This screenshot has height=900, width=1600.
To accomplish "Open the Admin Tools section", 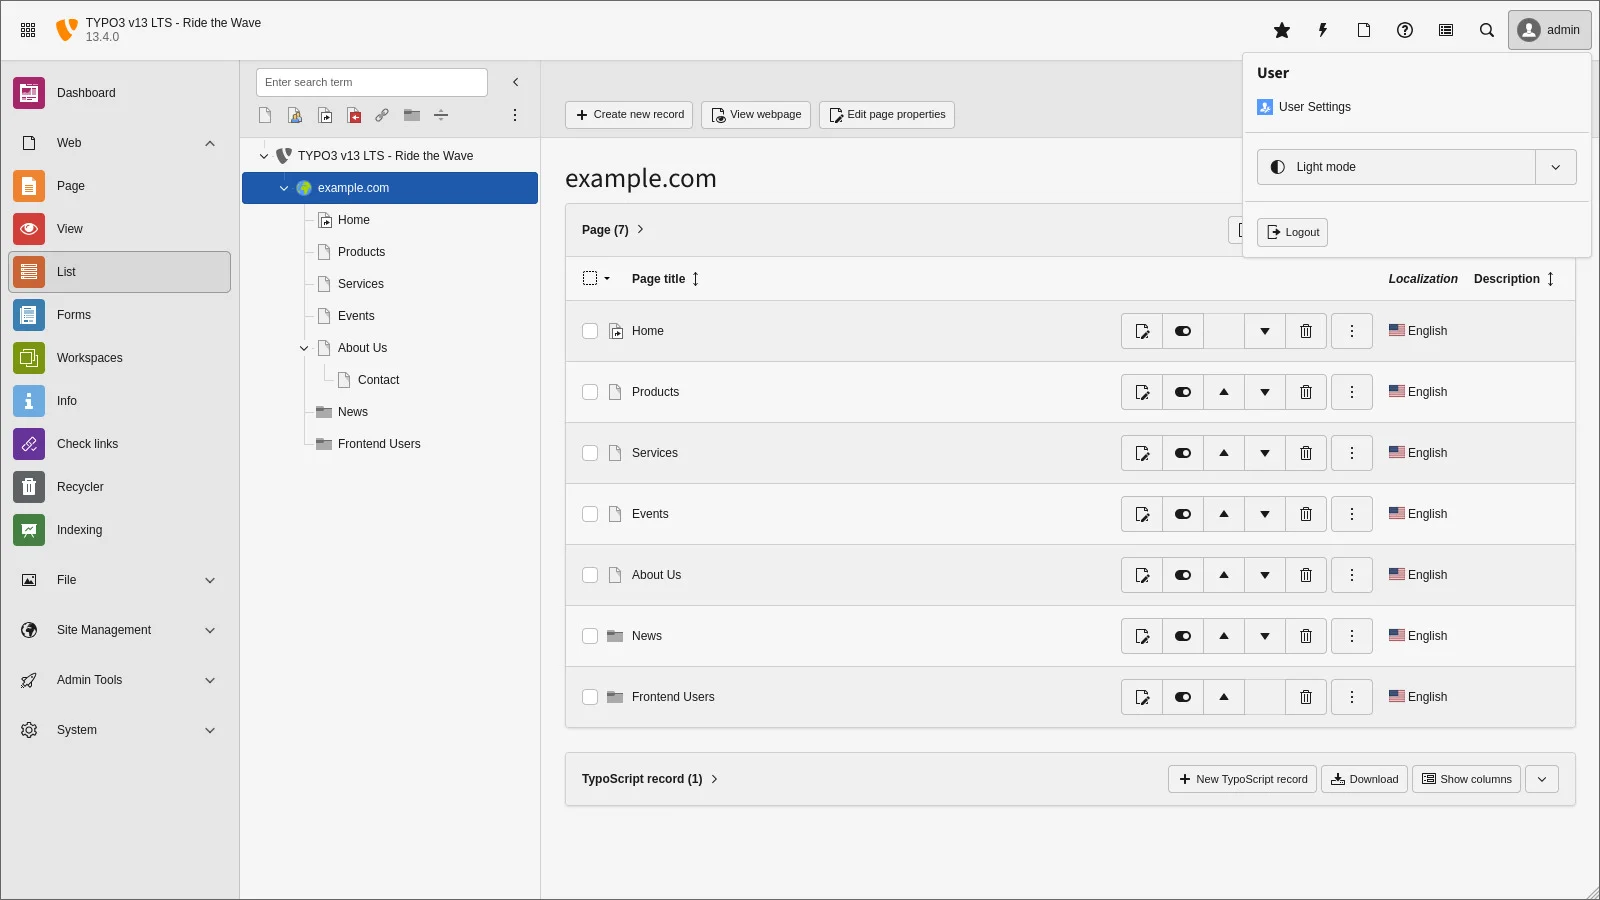I will pos(89,680).
